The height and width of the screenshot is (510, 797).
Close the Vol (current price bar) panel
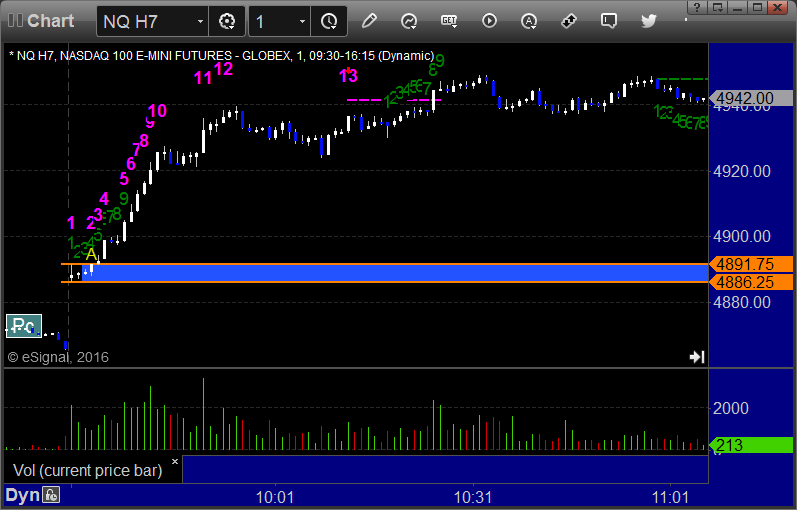tap(175, 462)
